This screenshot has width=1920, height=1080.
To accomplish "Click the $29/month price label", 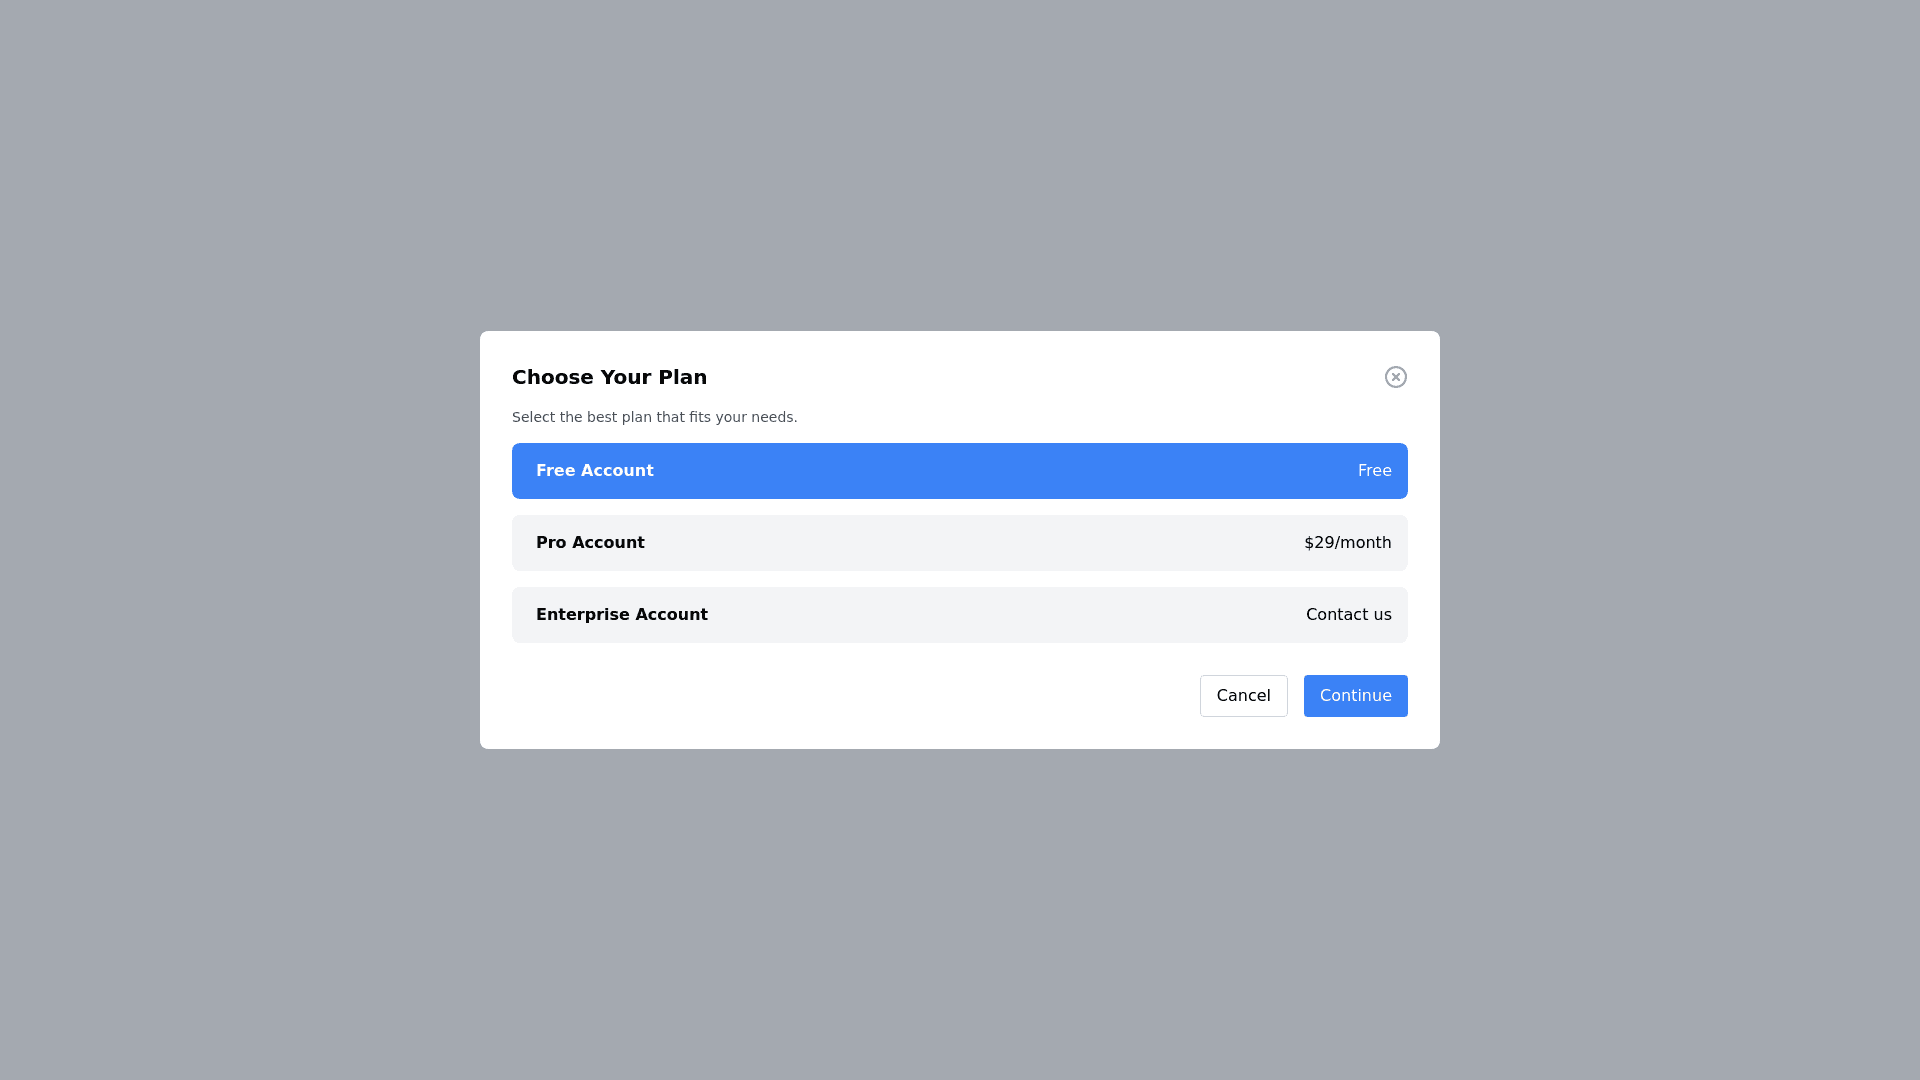I will 1347,543.
